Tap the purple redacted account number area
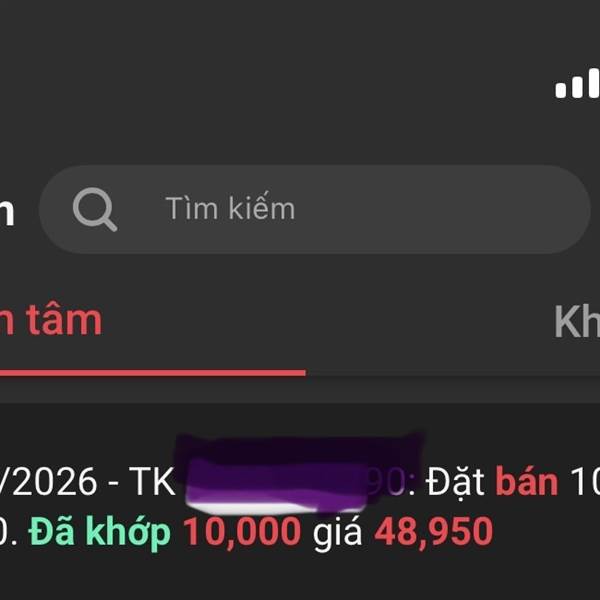 (298, 474)
